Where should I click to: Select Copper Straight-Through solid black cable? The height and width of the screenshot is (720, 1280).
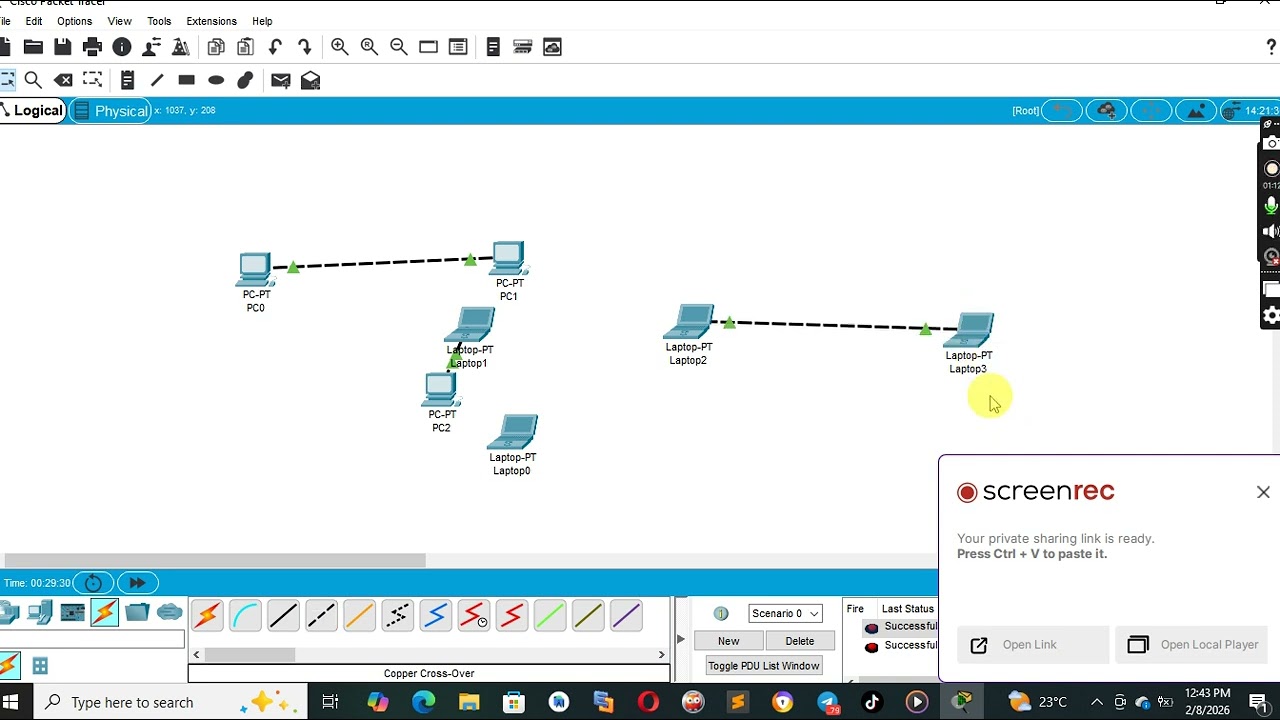283,616
